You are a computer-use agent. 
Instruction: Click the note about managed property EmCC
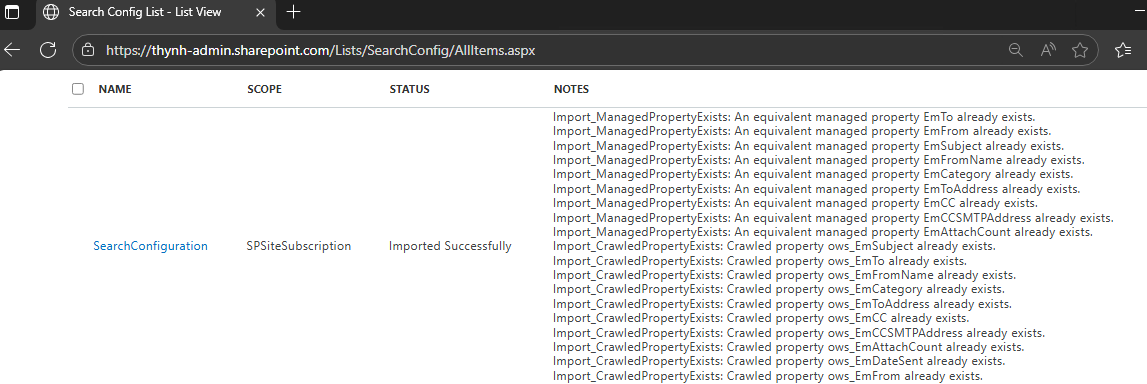coord(795,203)
